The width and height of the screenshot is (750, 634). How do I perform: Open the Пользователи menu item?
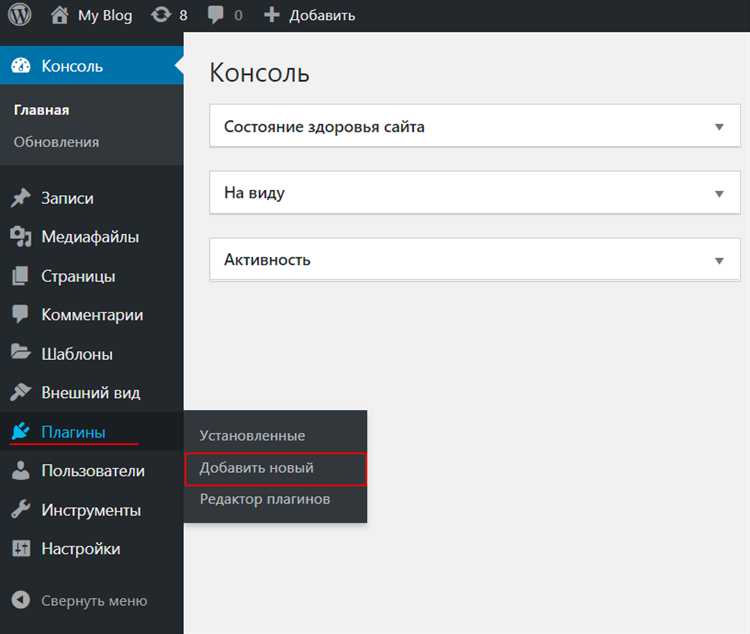click(93, 471)
